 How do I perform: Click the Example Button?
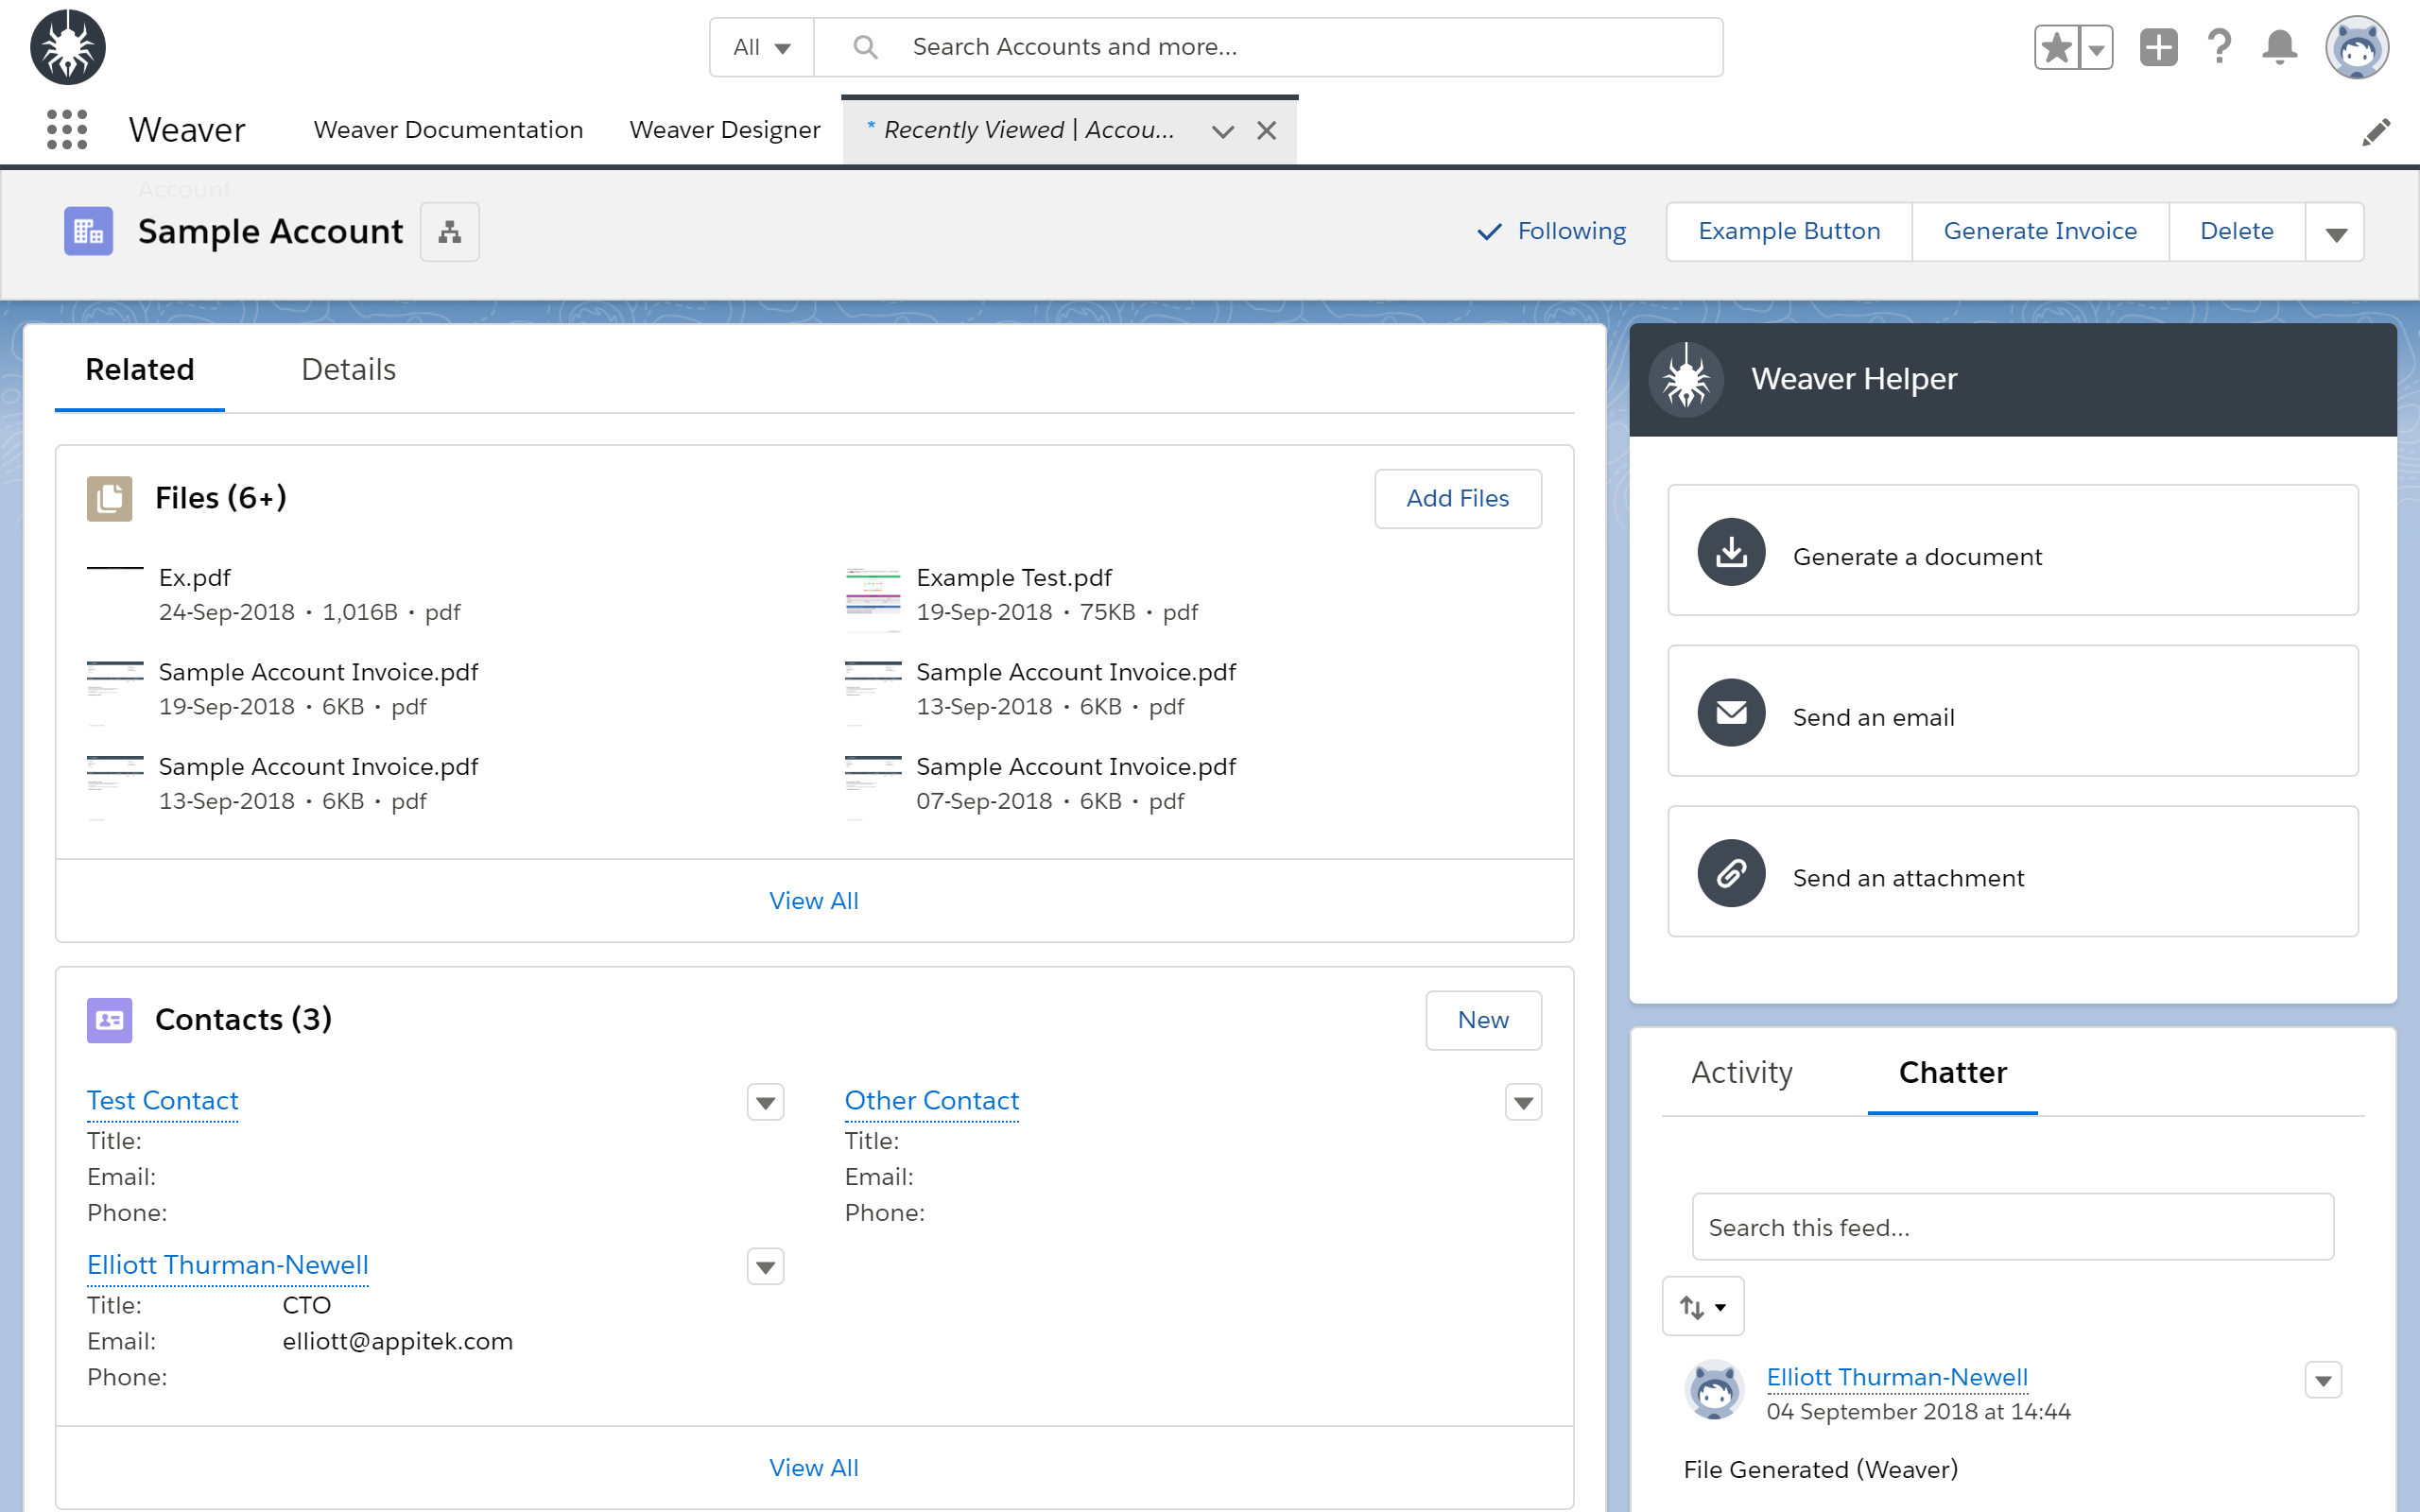[x=1789, y=231]
